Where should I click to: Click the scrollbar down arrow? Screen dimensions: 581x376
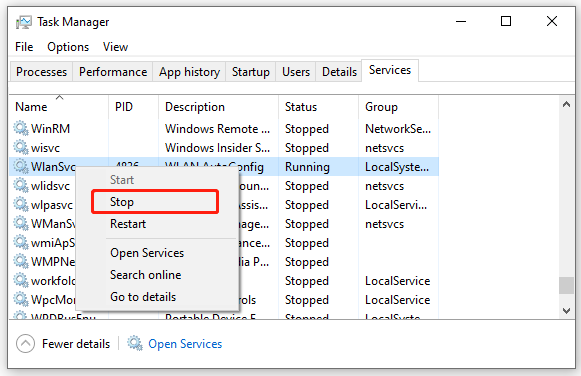[x=566, y=310]
